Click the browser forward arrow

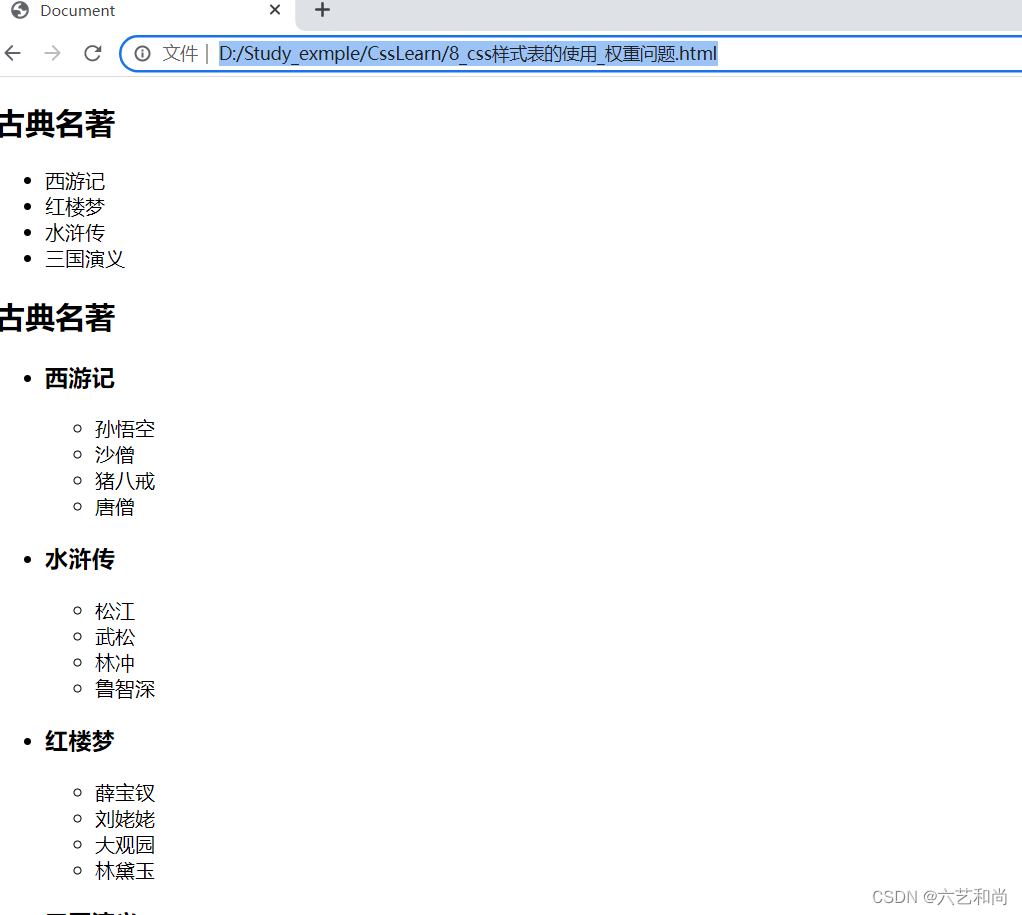tap(52, 53)
